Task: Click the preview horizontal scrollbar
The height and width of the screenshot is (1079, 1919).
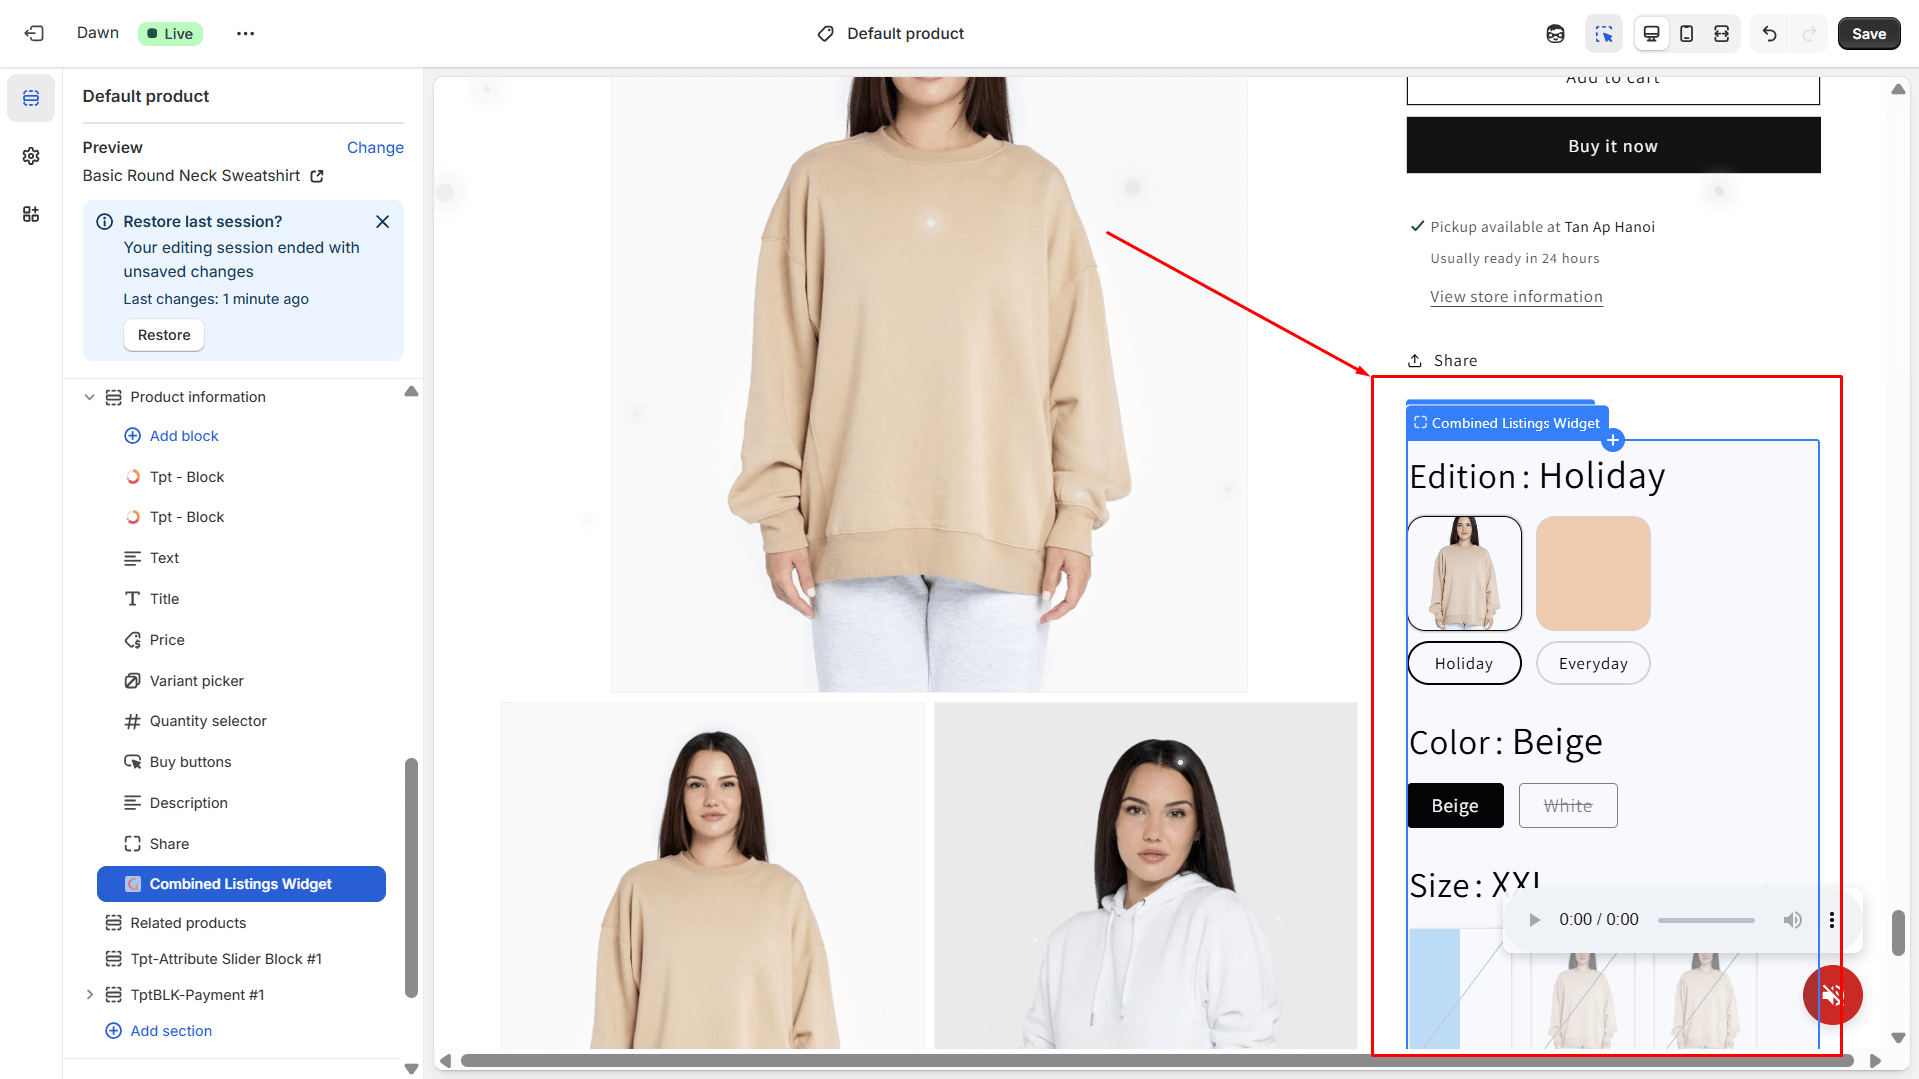Action: (1156, 1061)
